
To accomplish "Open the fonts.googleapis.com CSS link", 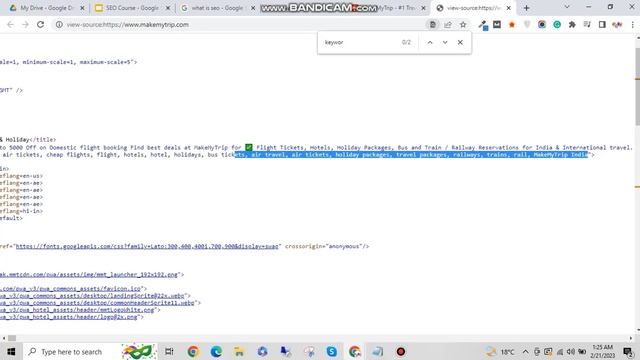I will pyautogui.click(x=147, y=246).
